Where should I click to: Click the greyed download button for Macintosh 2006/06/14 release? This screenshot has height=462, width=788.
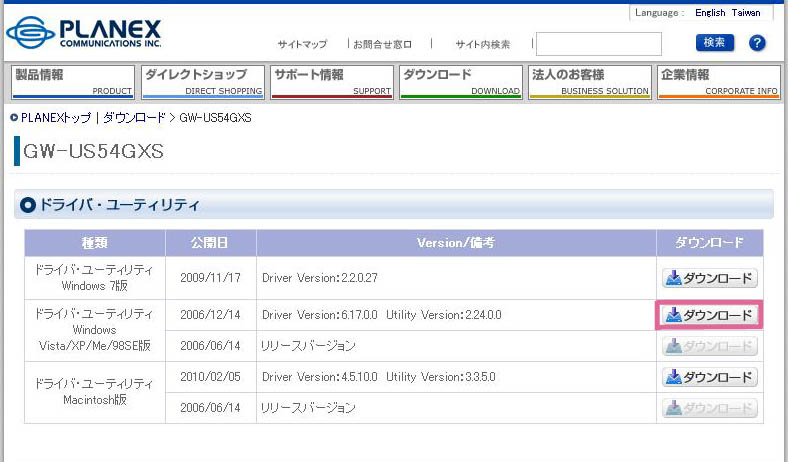(x=710, y=408)
